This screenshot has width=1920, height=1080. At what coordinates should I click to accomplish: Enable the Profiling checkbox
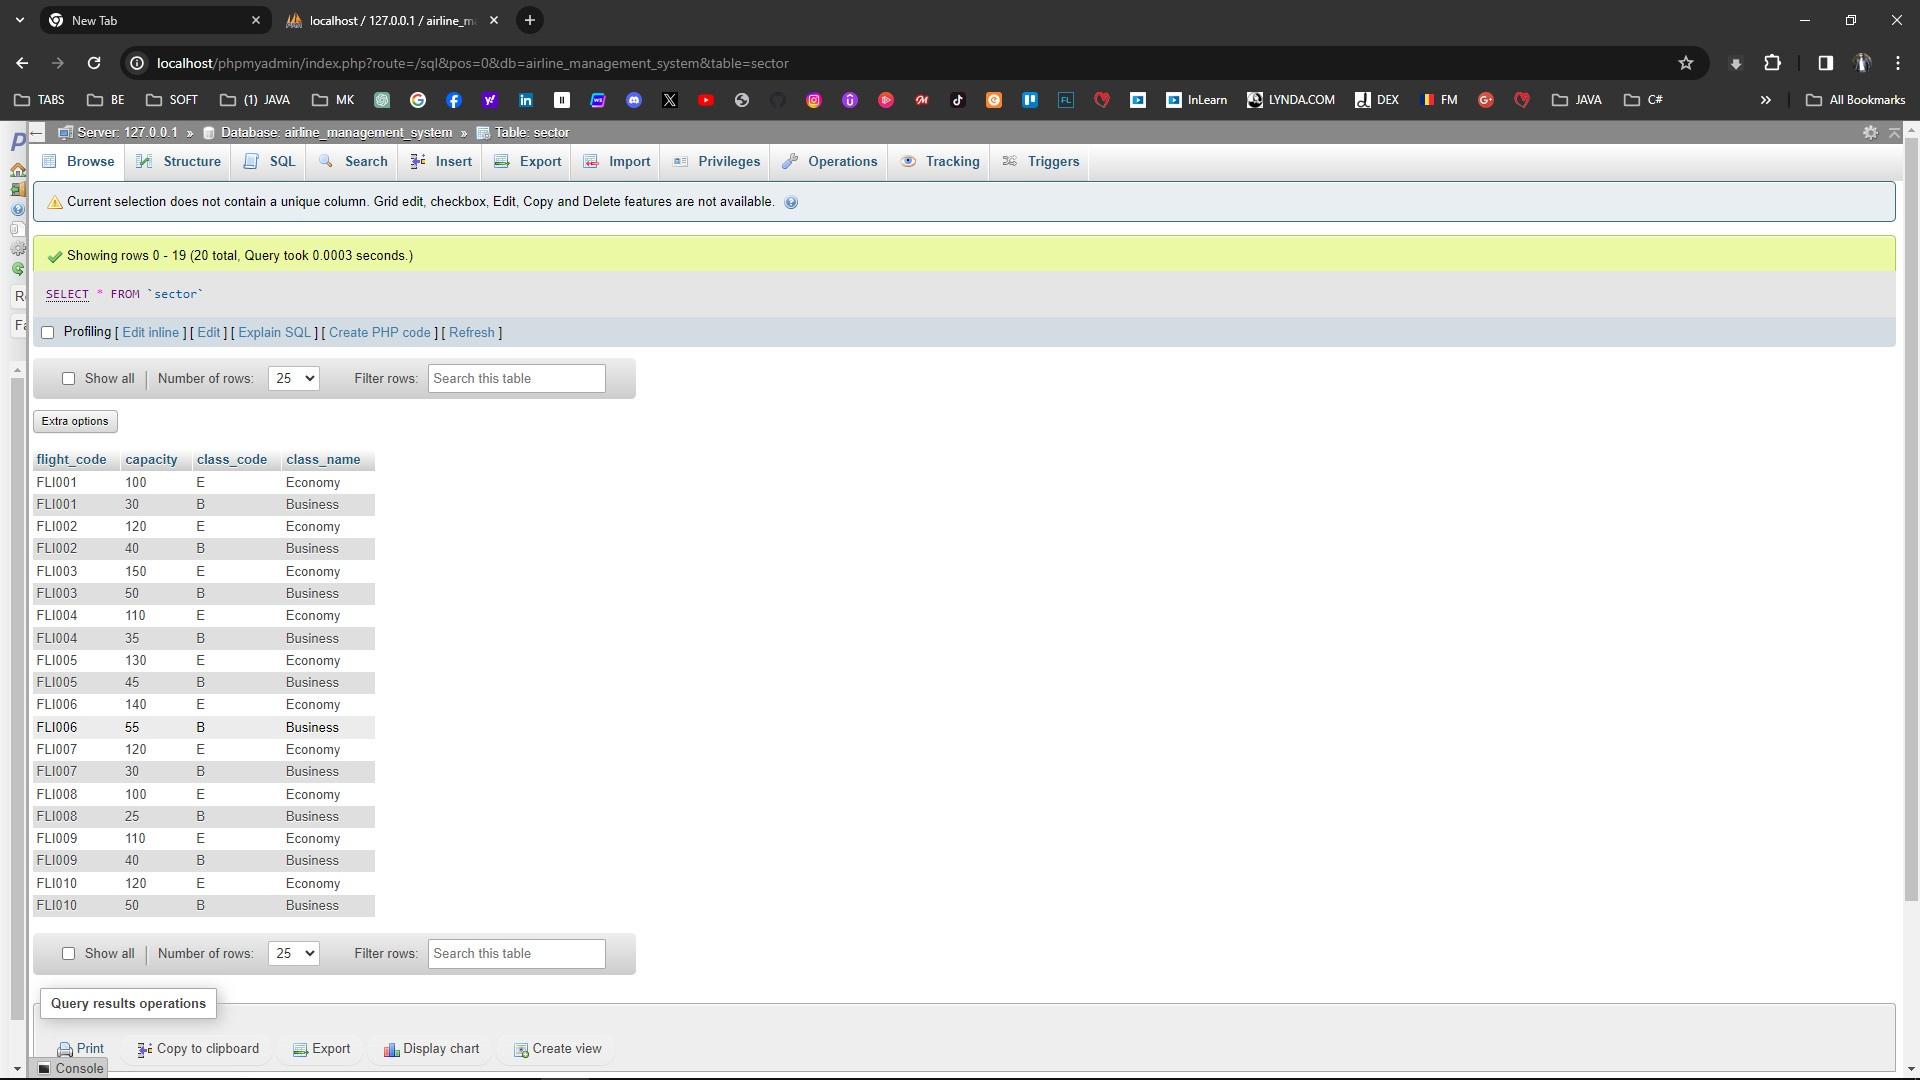tap(48, 333)
